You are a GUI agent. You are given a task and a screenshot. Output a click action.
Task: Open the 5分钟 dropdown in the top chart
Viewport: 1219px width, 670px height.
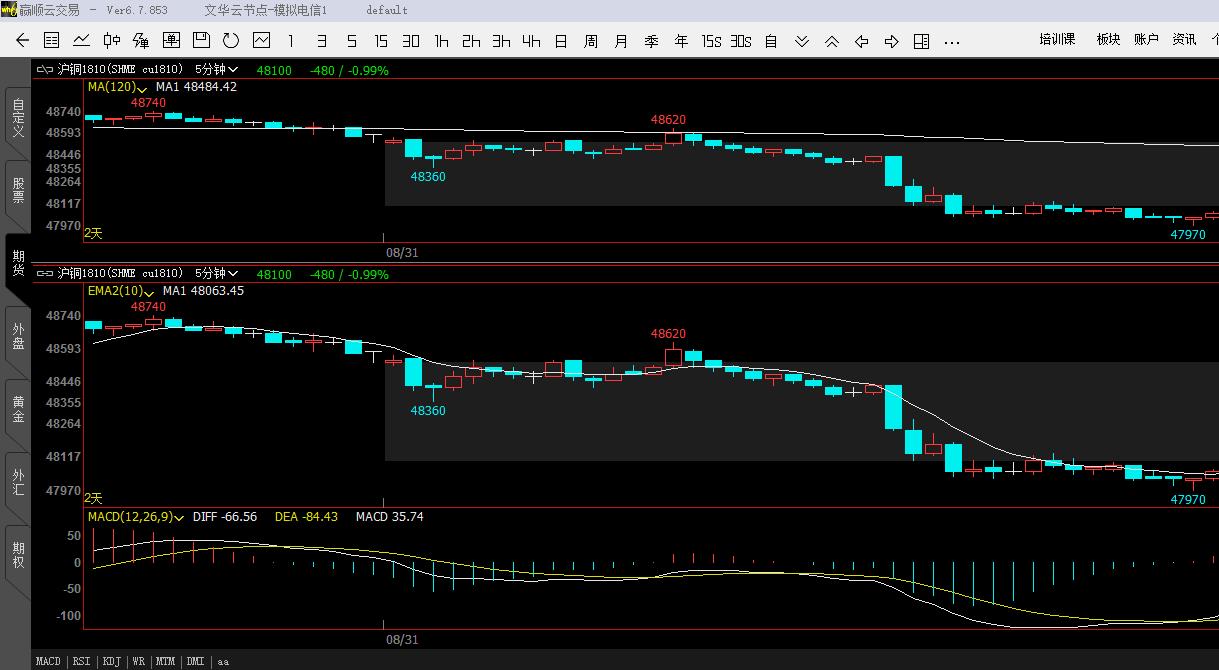(216, 70)
